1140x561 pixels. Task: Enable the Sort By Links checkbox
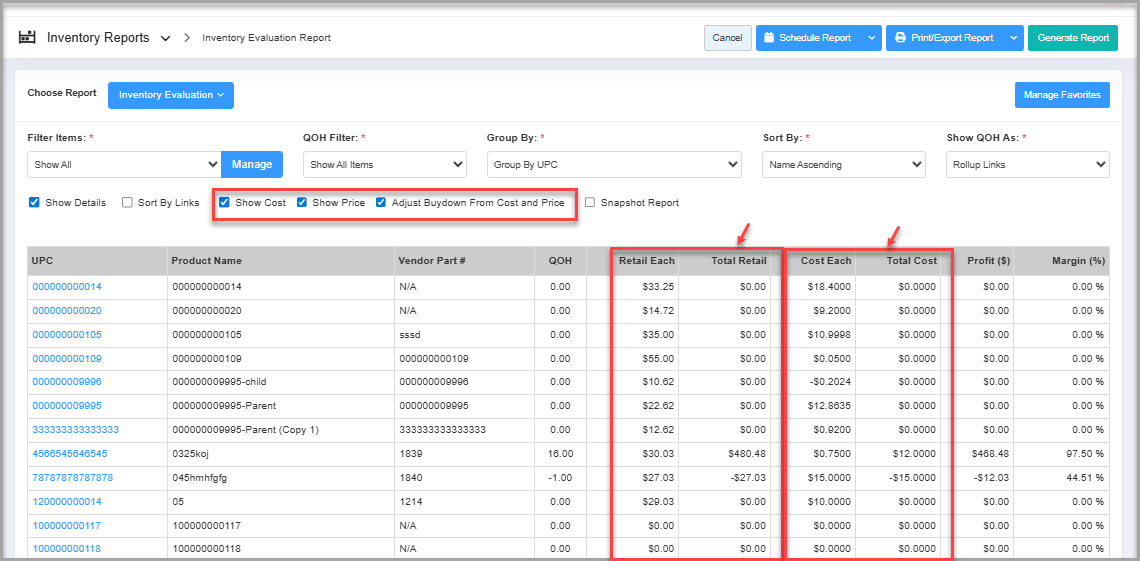click(x=127, y=203)
